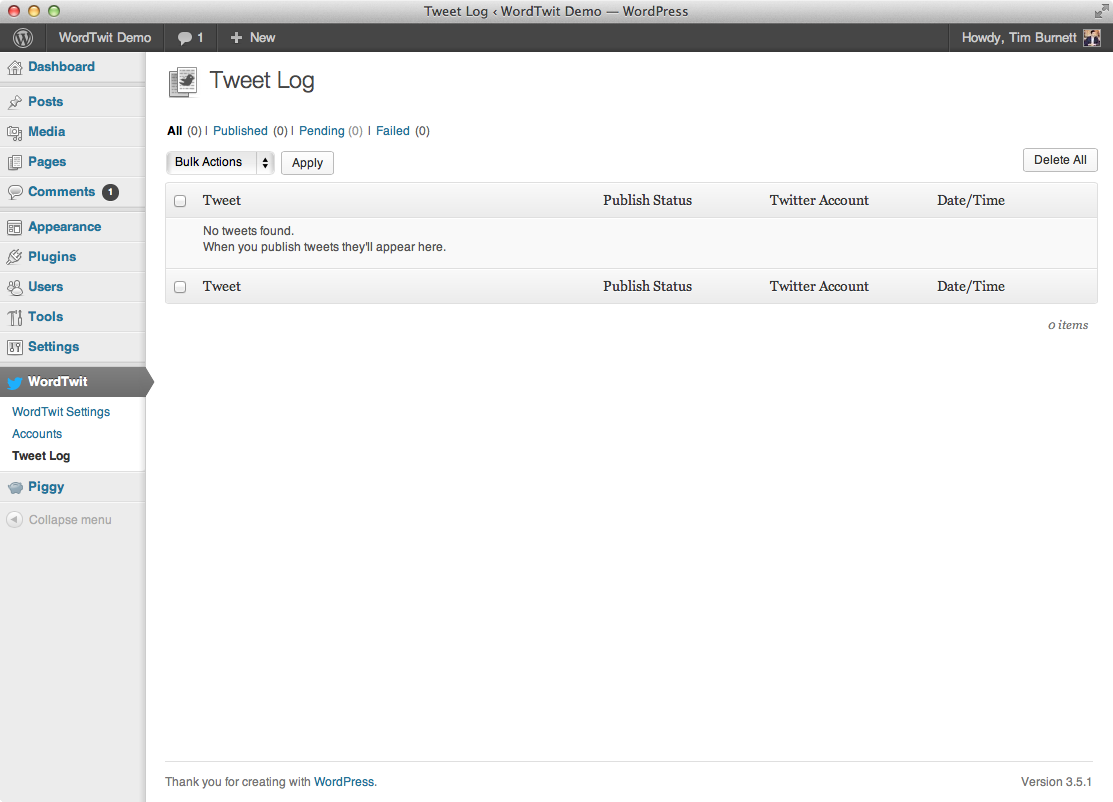The width and height of the screenshot is (1113, 802).
Task: Click the New label in admin bar
Action: pyautogui.click(x=262, y=38)
